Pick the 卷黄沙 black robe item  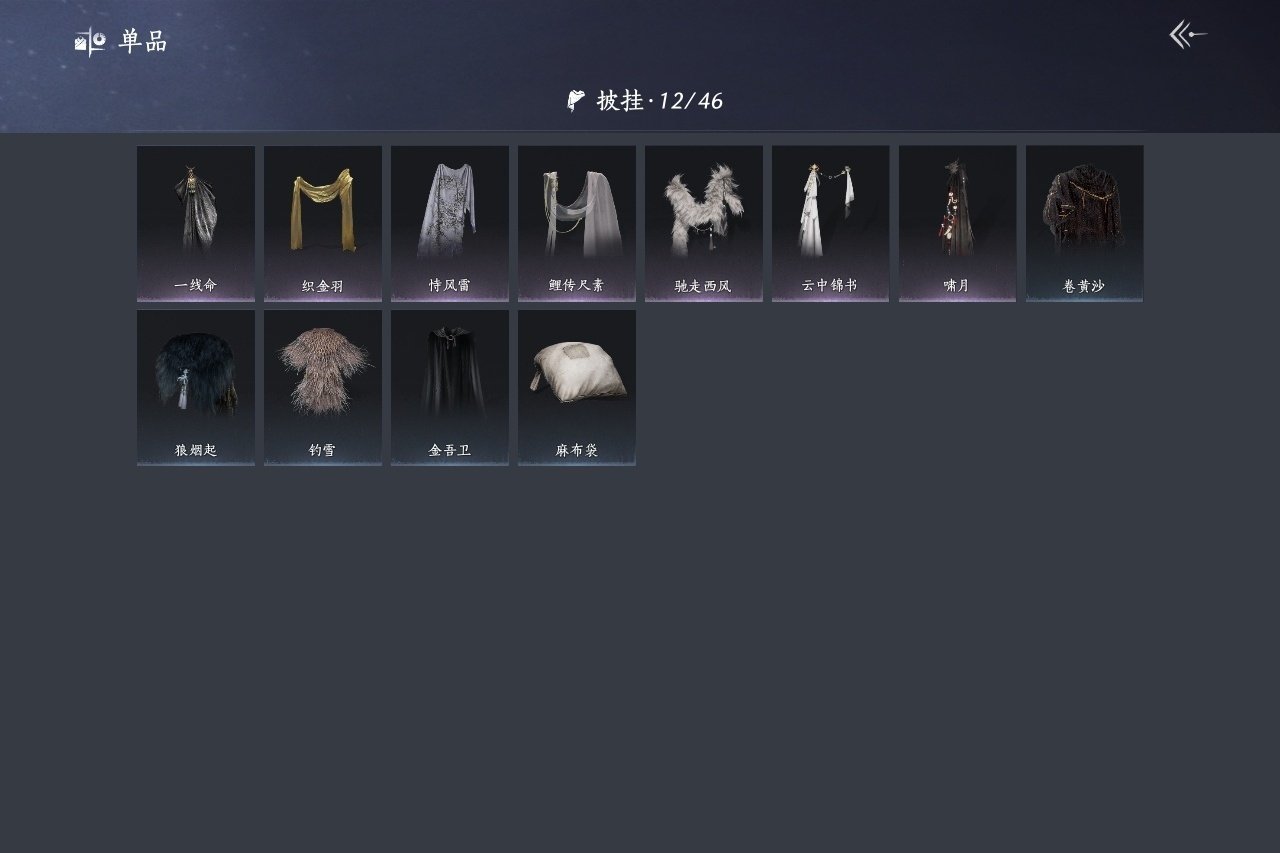1085,223
